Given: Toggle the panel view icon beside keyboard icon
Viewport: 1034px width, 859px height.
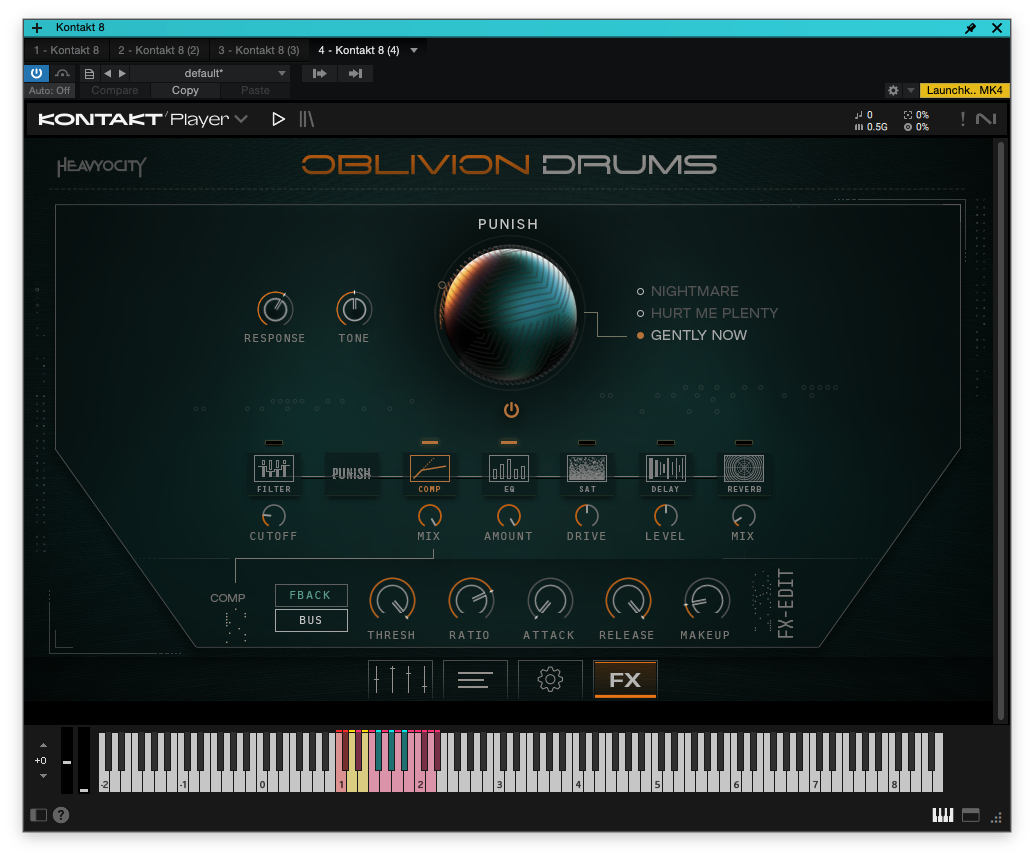Looking at the screenshot, I should click(971, 815).
